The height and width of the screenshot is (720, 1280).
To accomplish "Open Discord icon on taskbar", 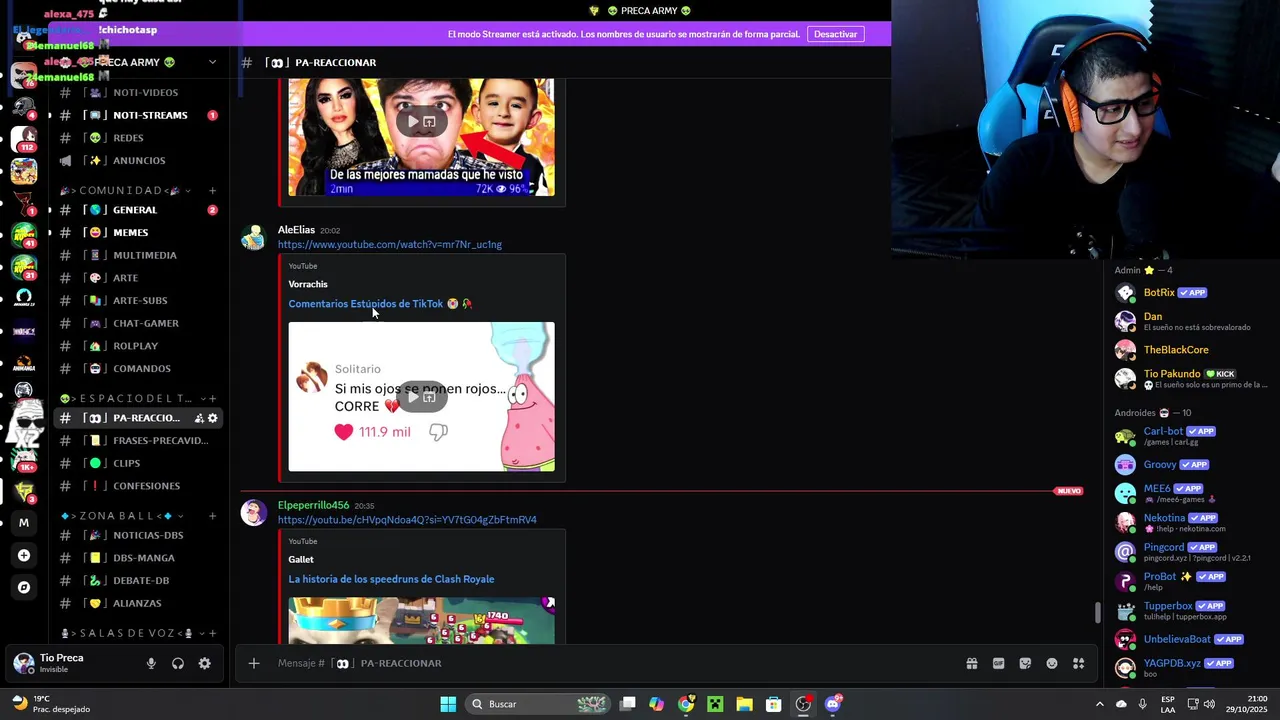I will (x=833, y=704).
